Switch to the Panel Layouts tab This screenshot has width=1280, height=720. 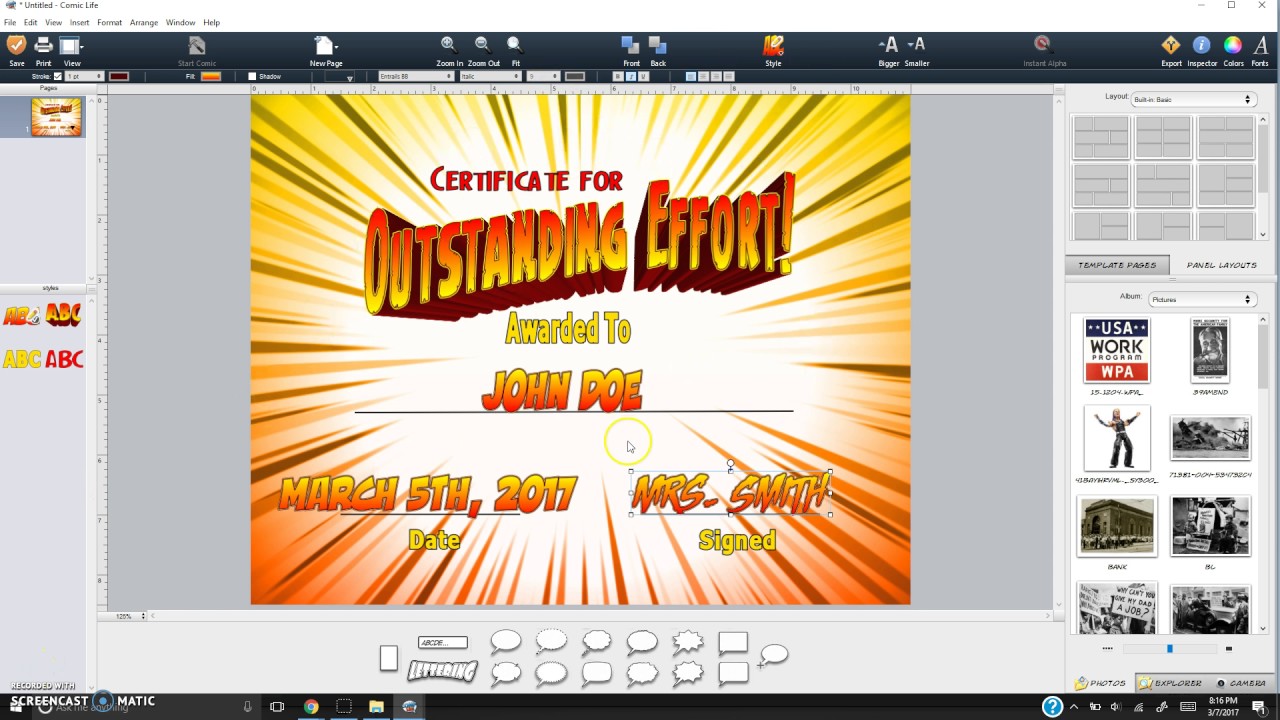point(1221,265)
